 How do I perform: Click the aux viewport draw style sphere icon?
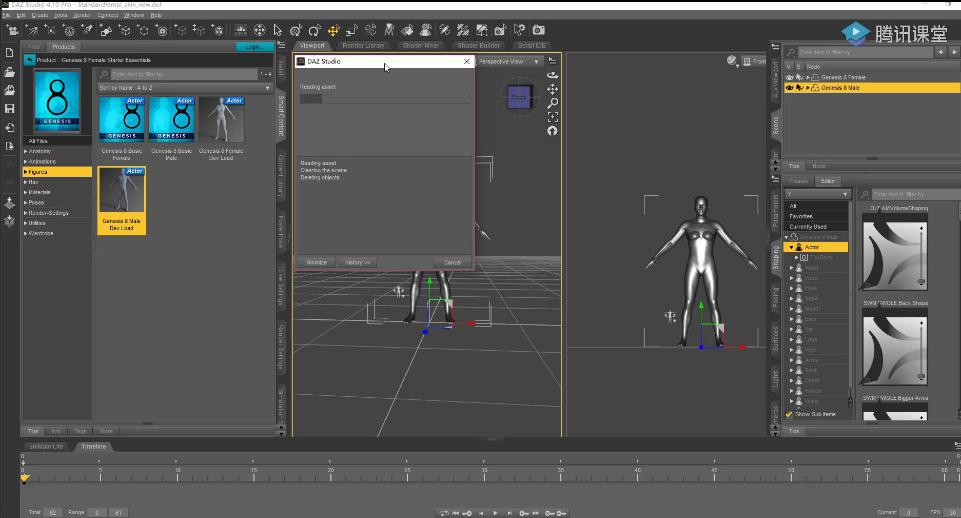(731, 60)
